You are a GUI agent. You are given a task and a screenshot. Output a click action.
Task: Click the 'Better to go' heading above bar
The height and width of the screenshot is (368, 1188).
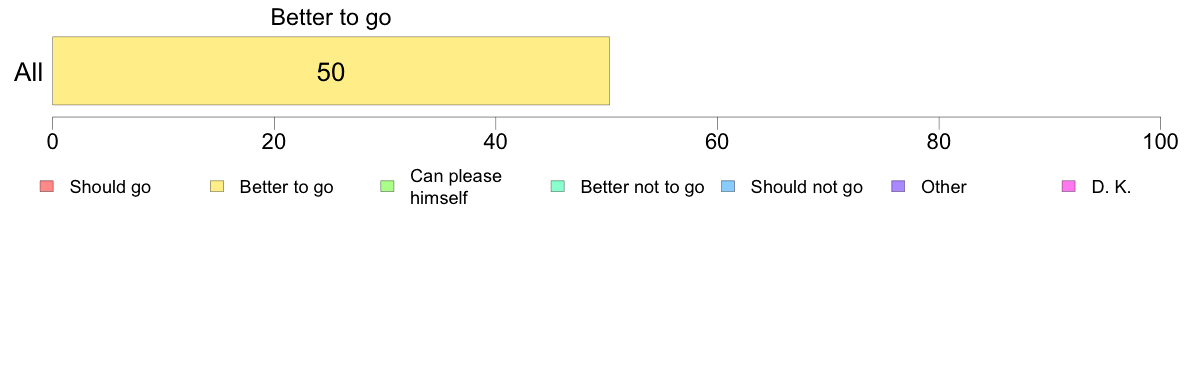click(x=331, y=17)
